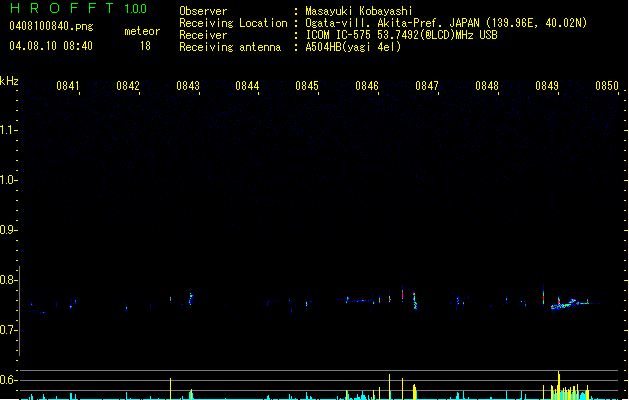Click the Receiving Location label
This screenshot has height=400, width=629.
click(x=233, y=23)
